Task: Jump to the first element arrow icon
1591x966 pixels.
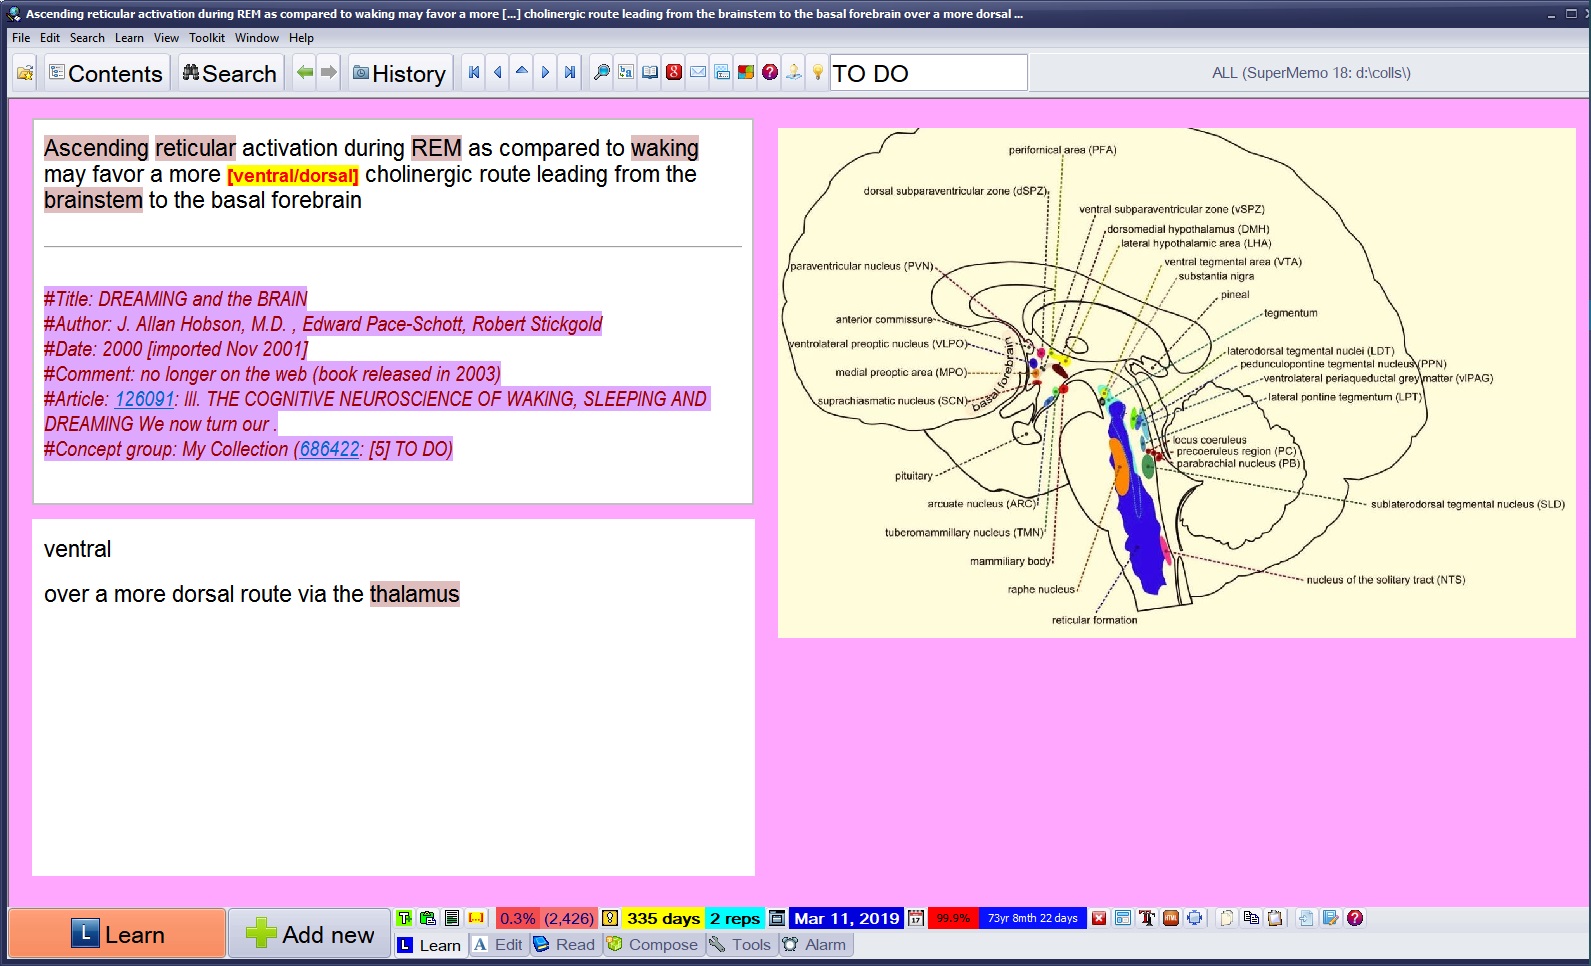Action: point(474,73)
